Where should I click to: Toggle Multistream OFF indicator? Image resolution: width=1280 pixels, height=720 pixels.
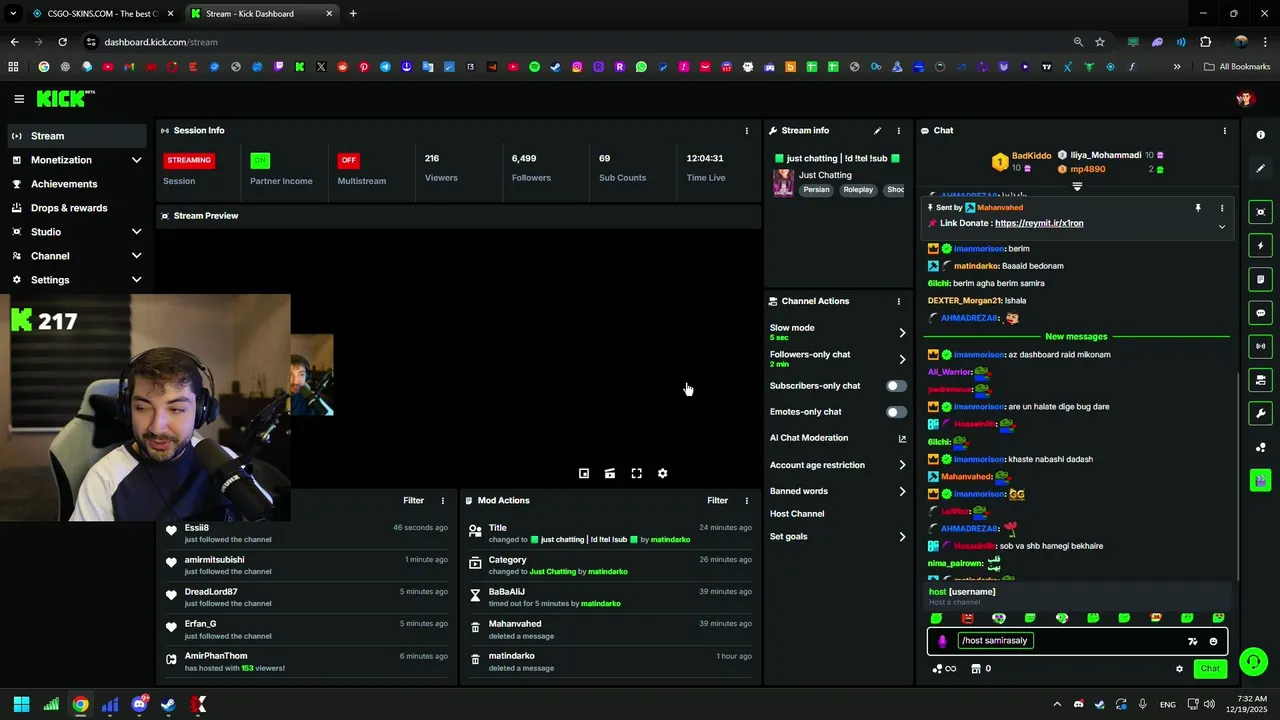pos(348,160)
